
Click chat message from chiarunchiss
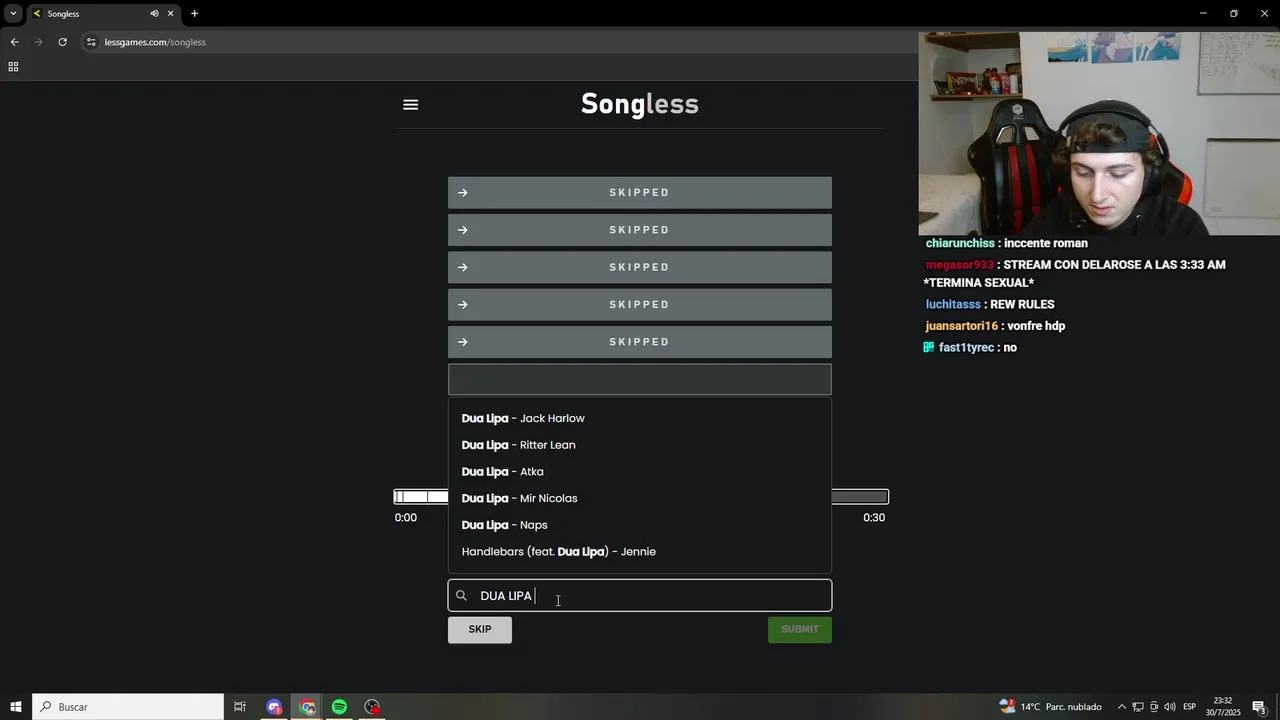pyautogui.click(x=1006, y=243)
